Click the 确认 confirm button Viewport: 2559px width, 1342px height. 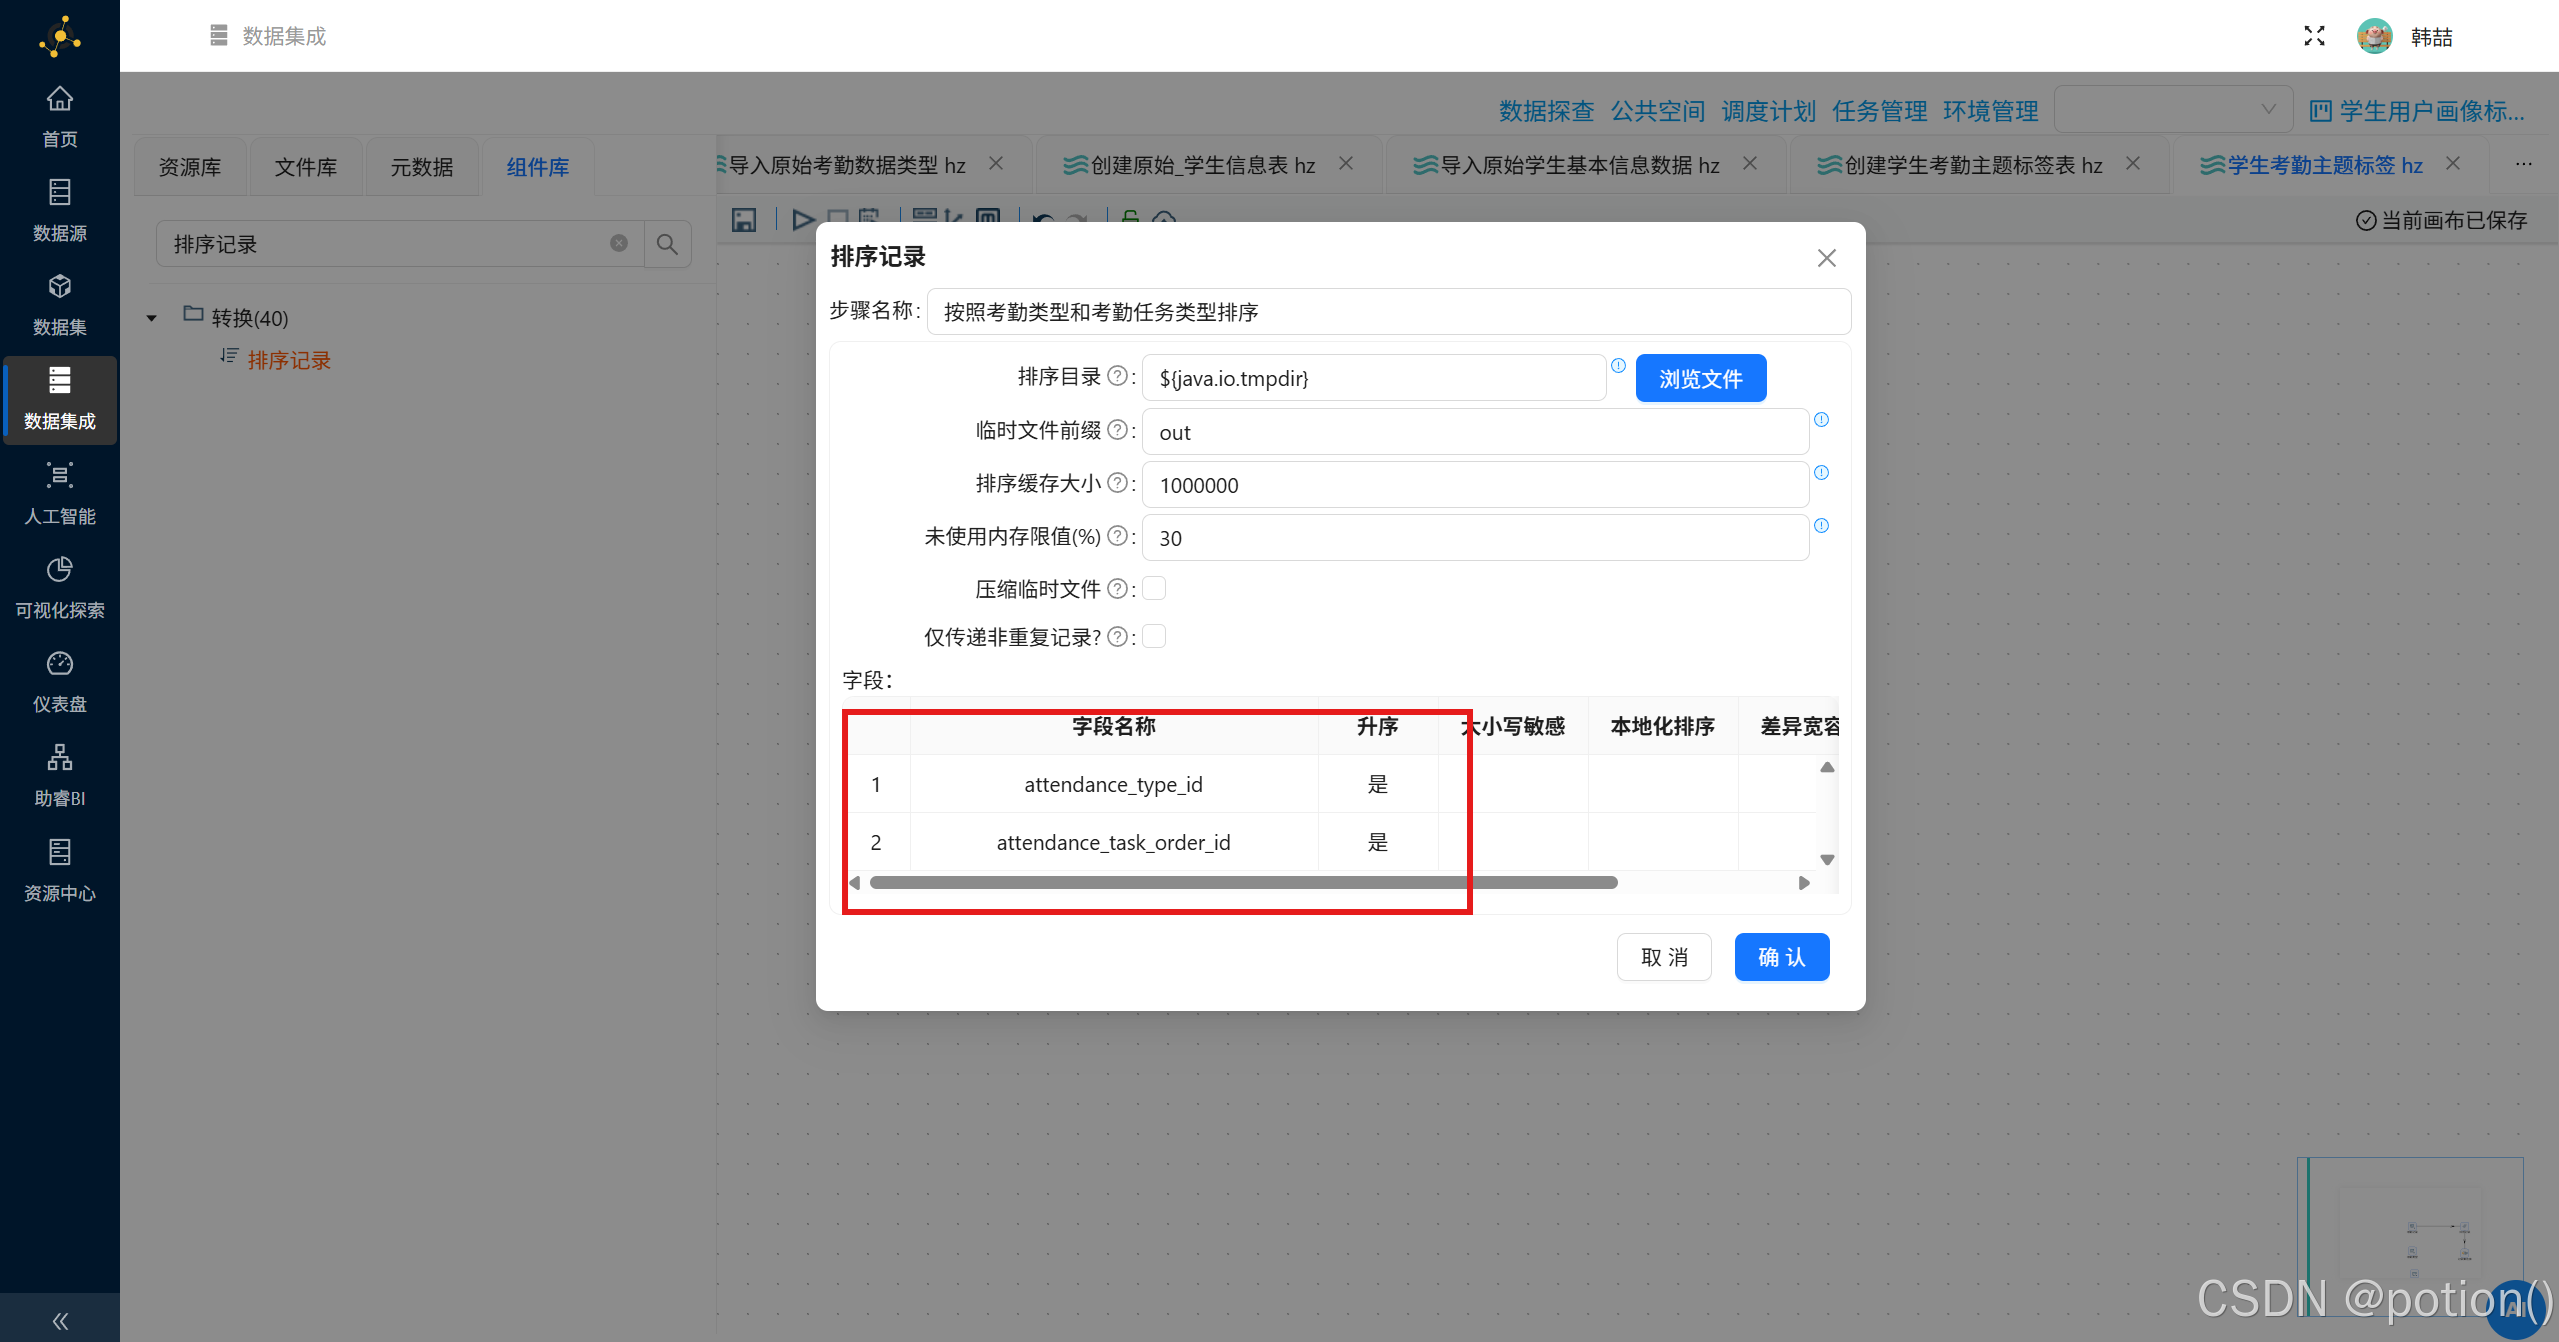[1782, 957]
